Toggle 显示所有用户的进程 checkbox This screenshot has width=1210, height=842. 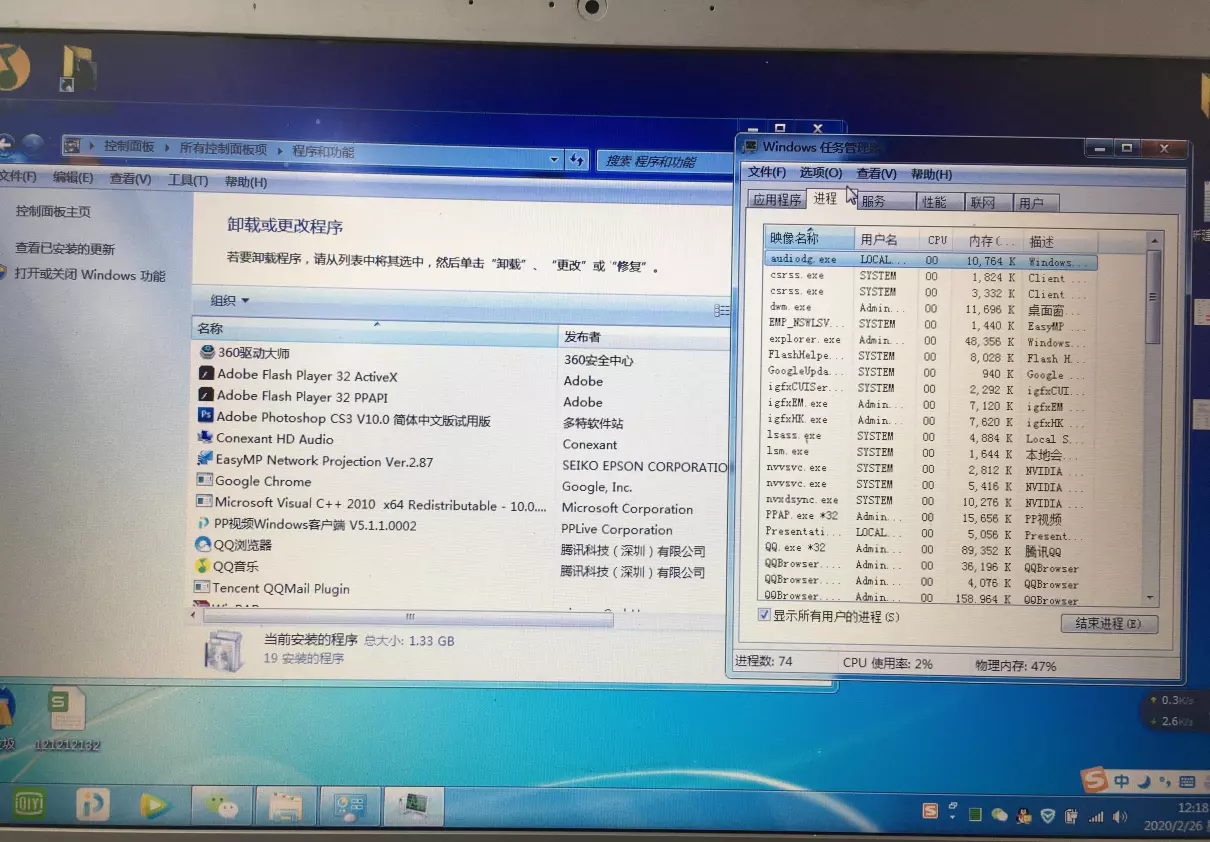click(764, 615)
